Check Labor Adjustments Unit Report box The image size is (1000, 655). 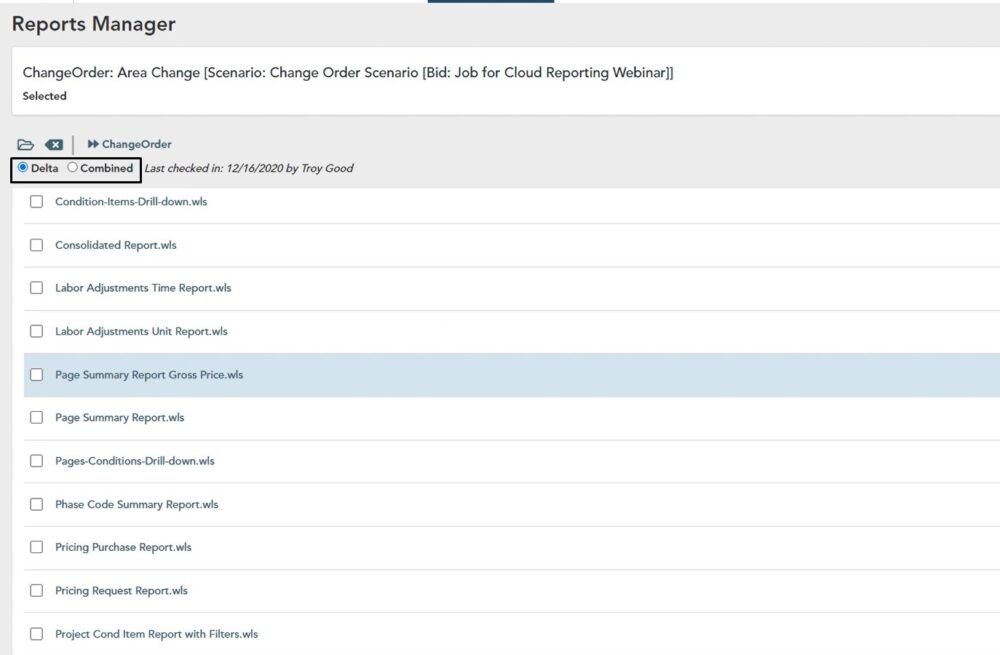36,331
